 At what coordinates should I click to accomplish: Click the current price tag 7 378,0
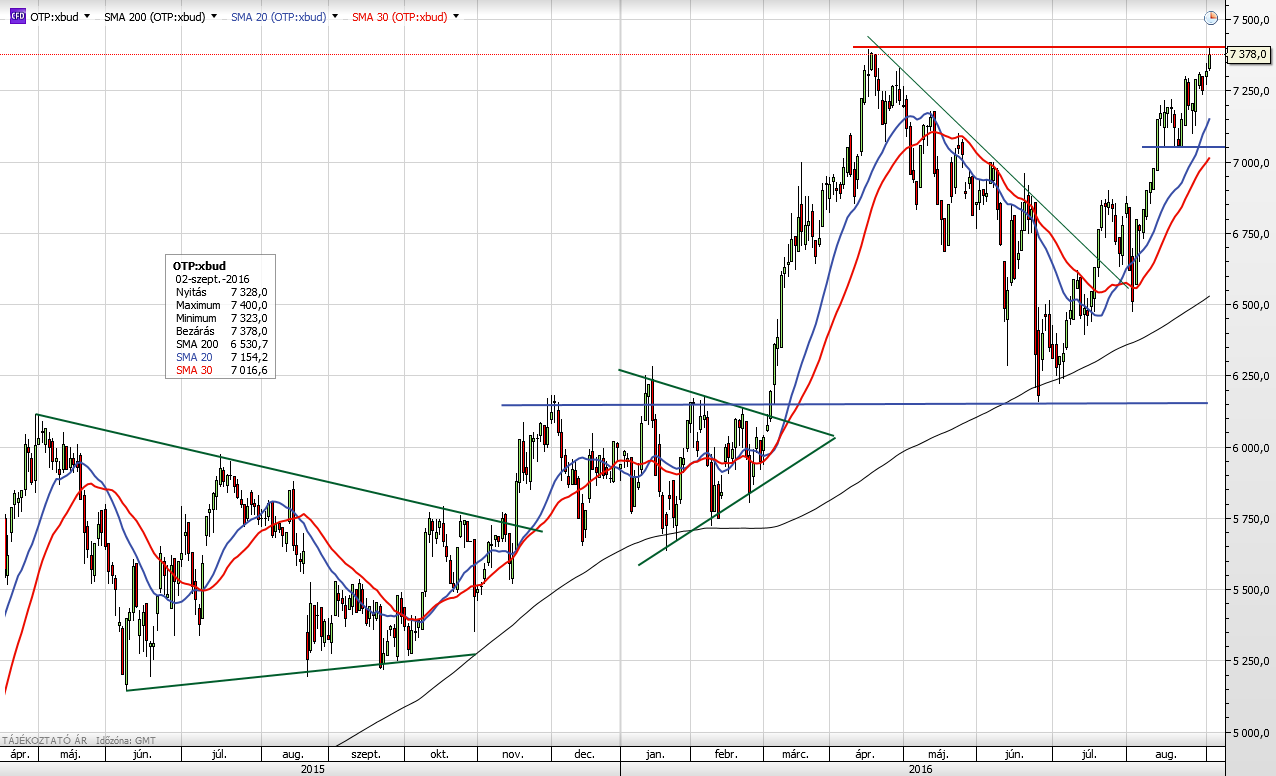pos(1249,54)
